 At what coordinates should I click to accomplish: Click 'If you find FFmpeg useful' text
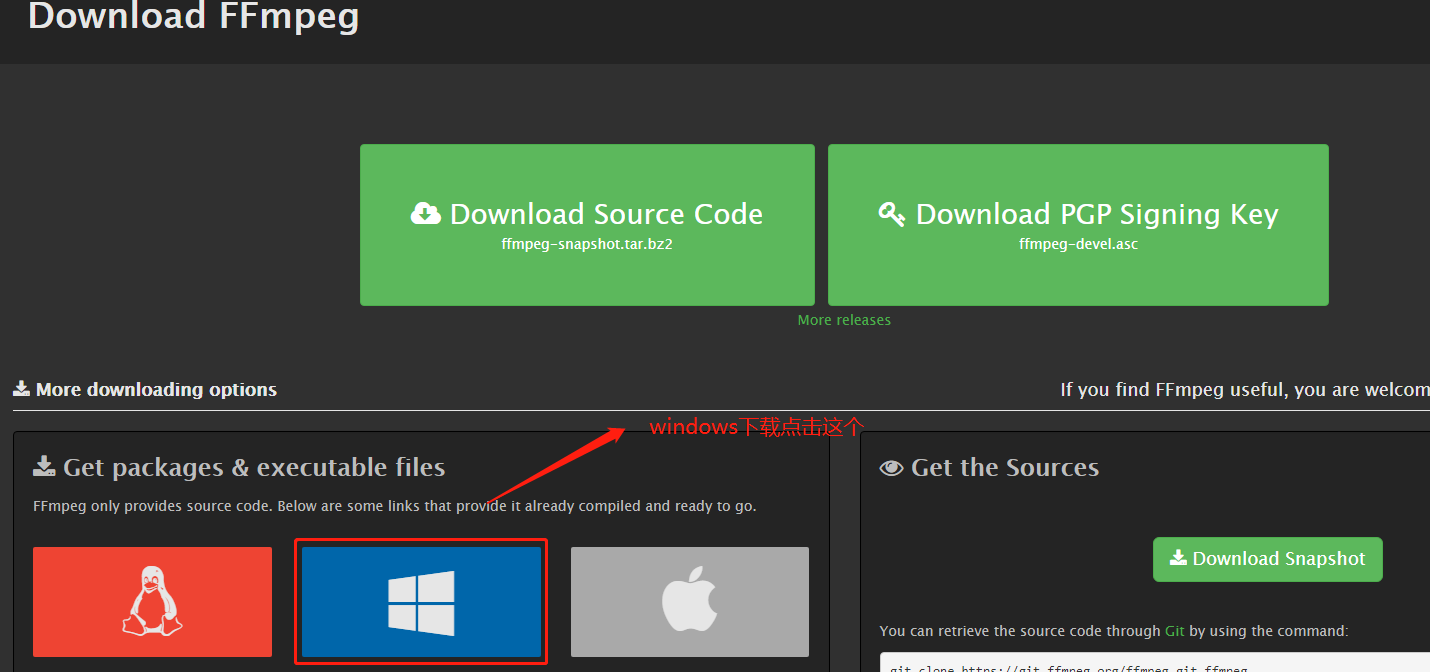coord(1245,389)
